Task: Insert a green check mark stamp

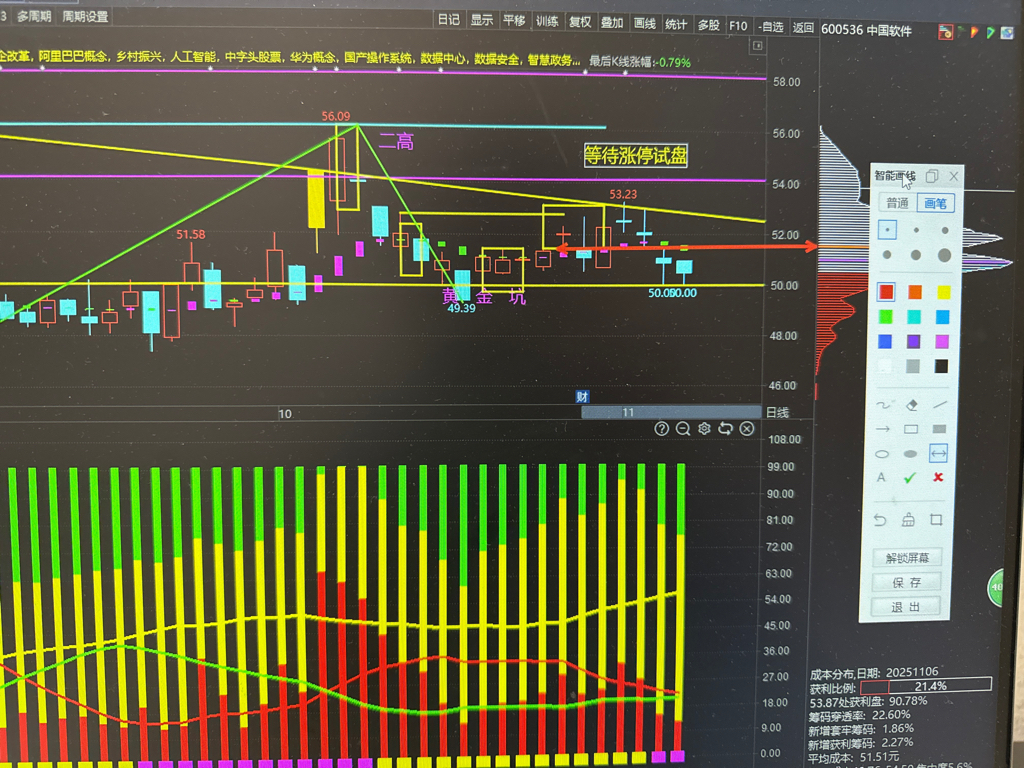Action: tap(909, 478)
